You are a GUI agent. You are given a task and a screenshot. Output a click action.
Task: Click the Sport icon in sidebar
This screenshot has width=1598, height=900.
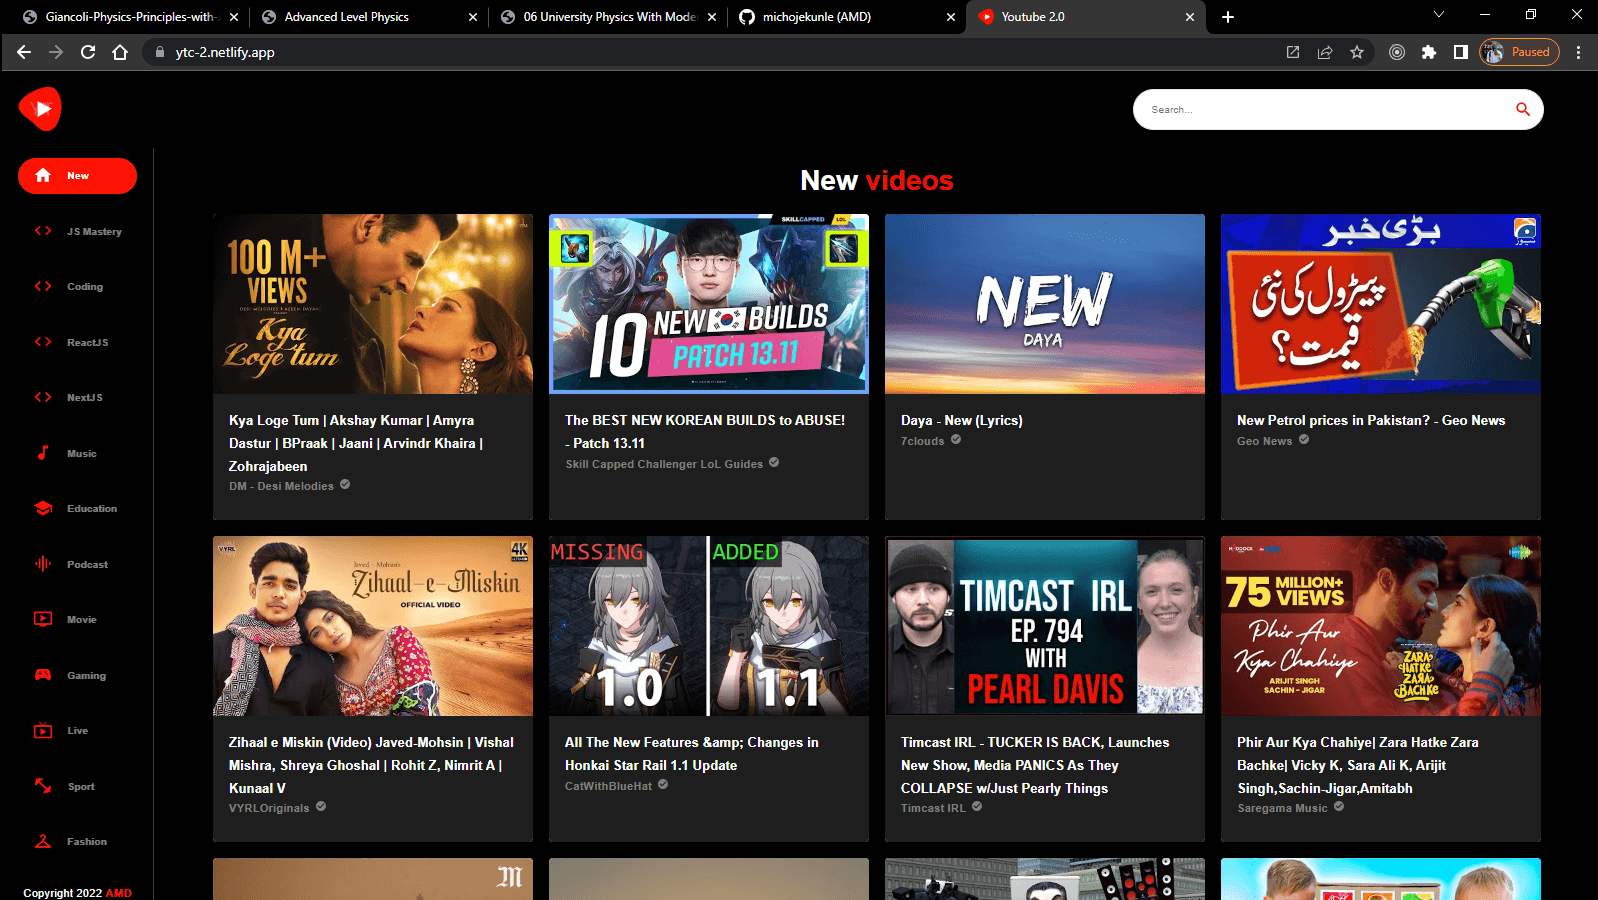tap(43, 786)
